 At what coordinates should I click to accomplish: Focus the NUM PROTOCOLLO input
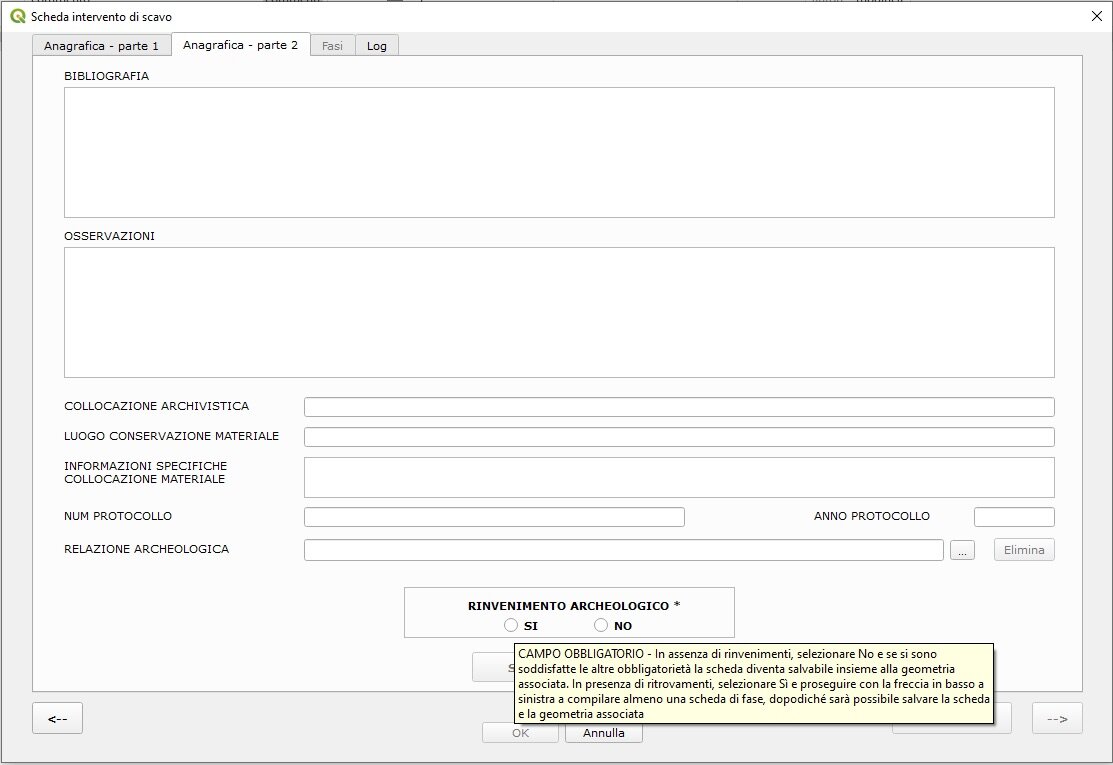pos(494,517)
